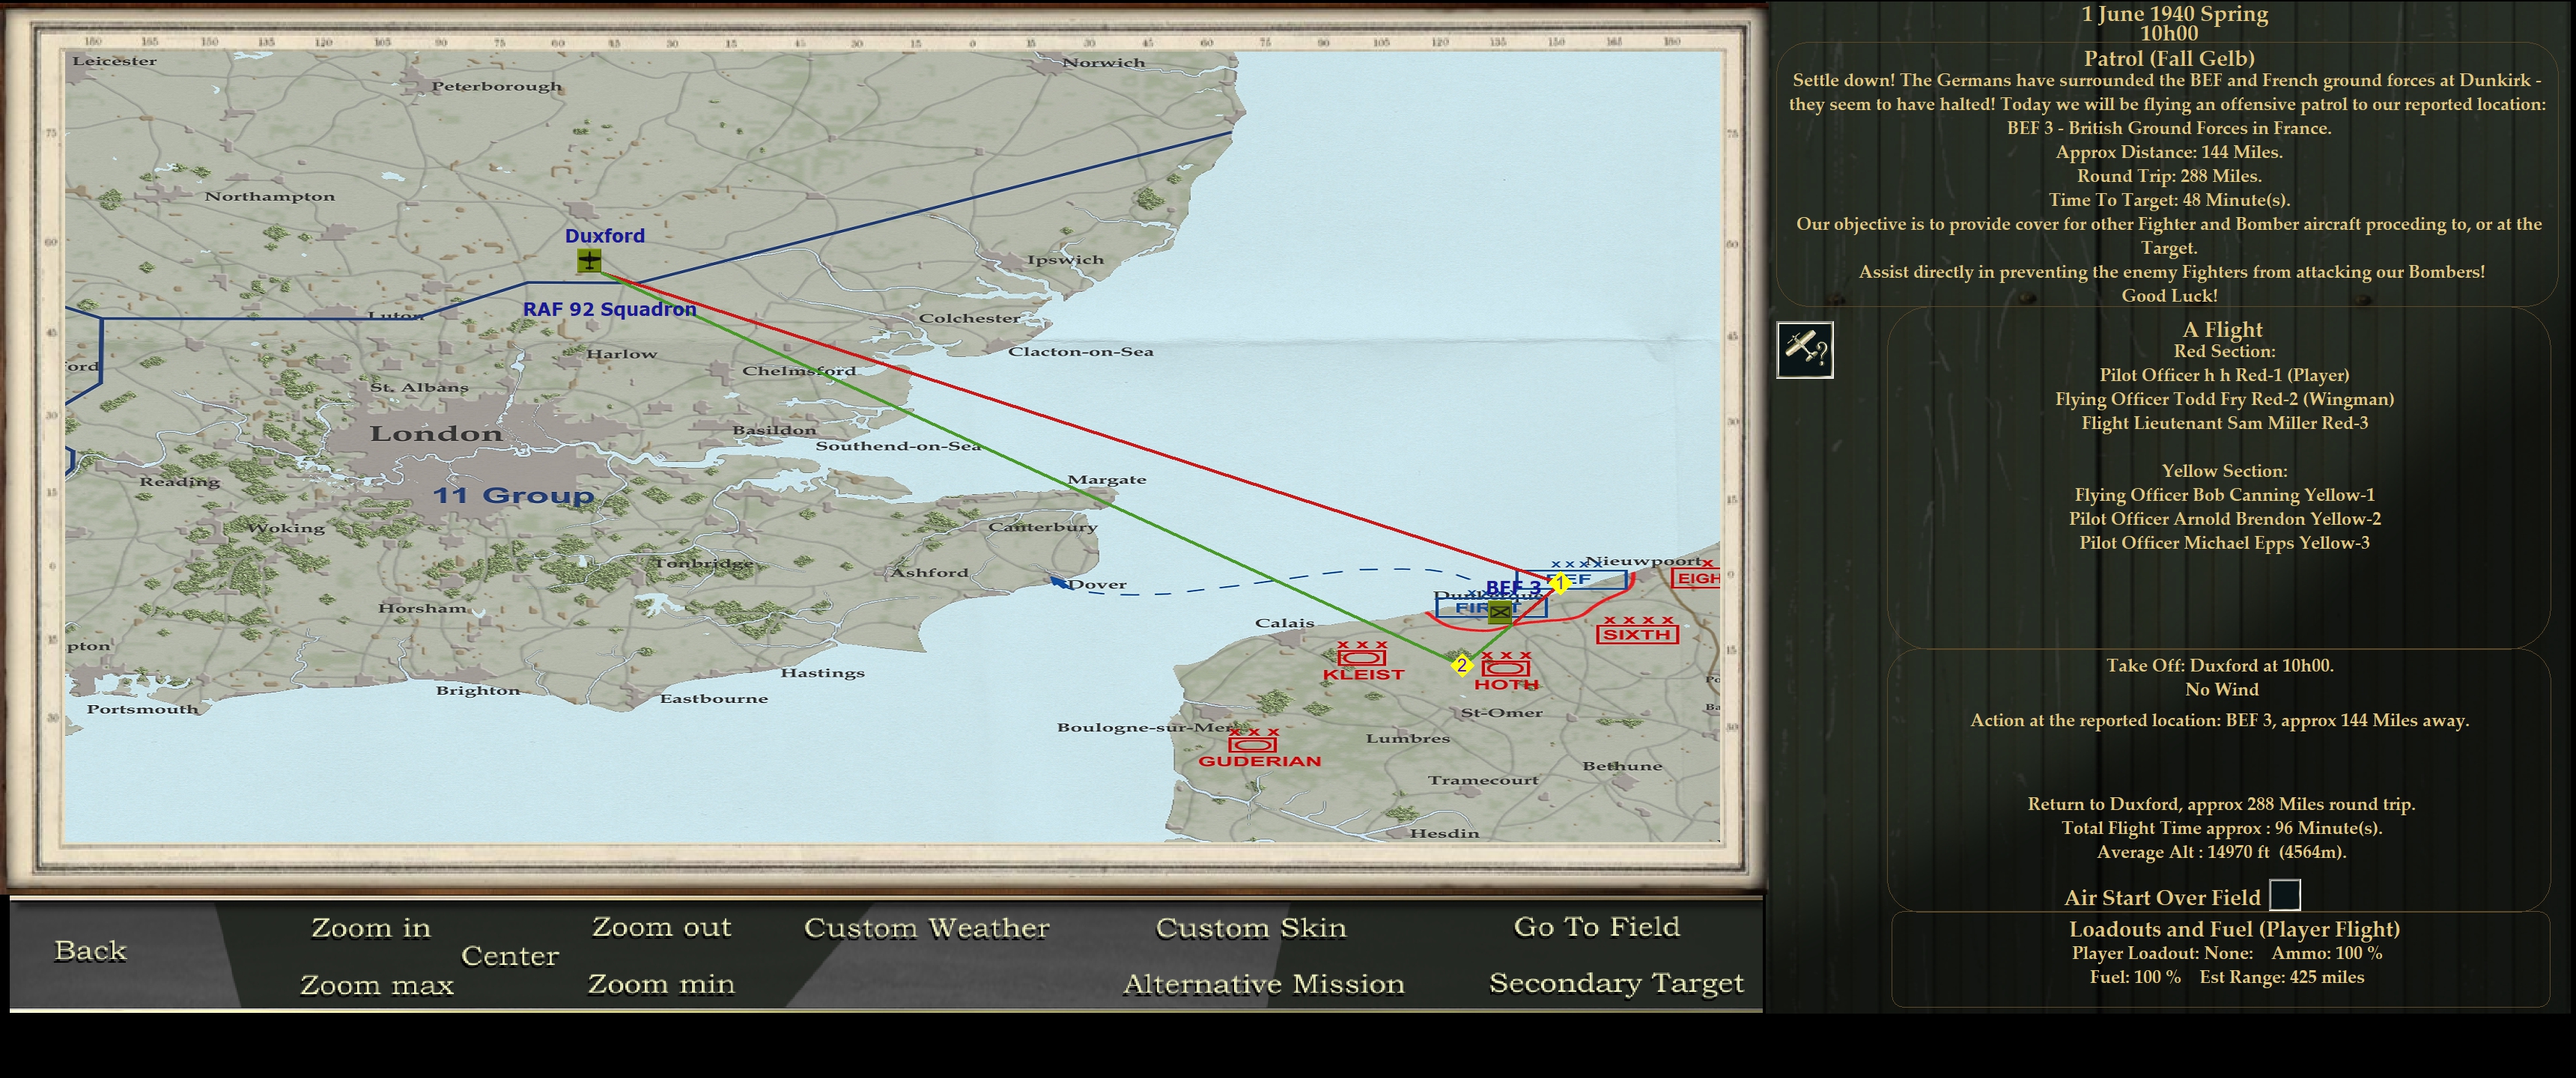The image size is (2576, 1078).
Task: Select Secondary Target option
Action: click(1615, 983)
